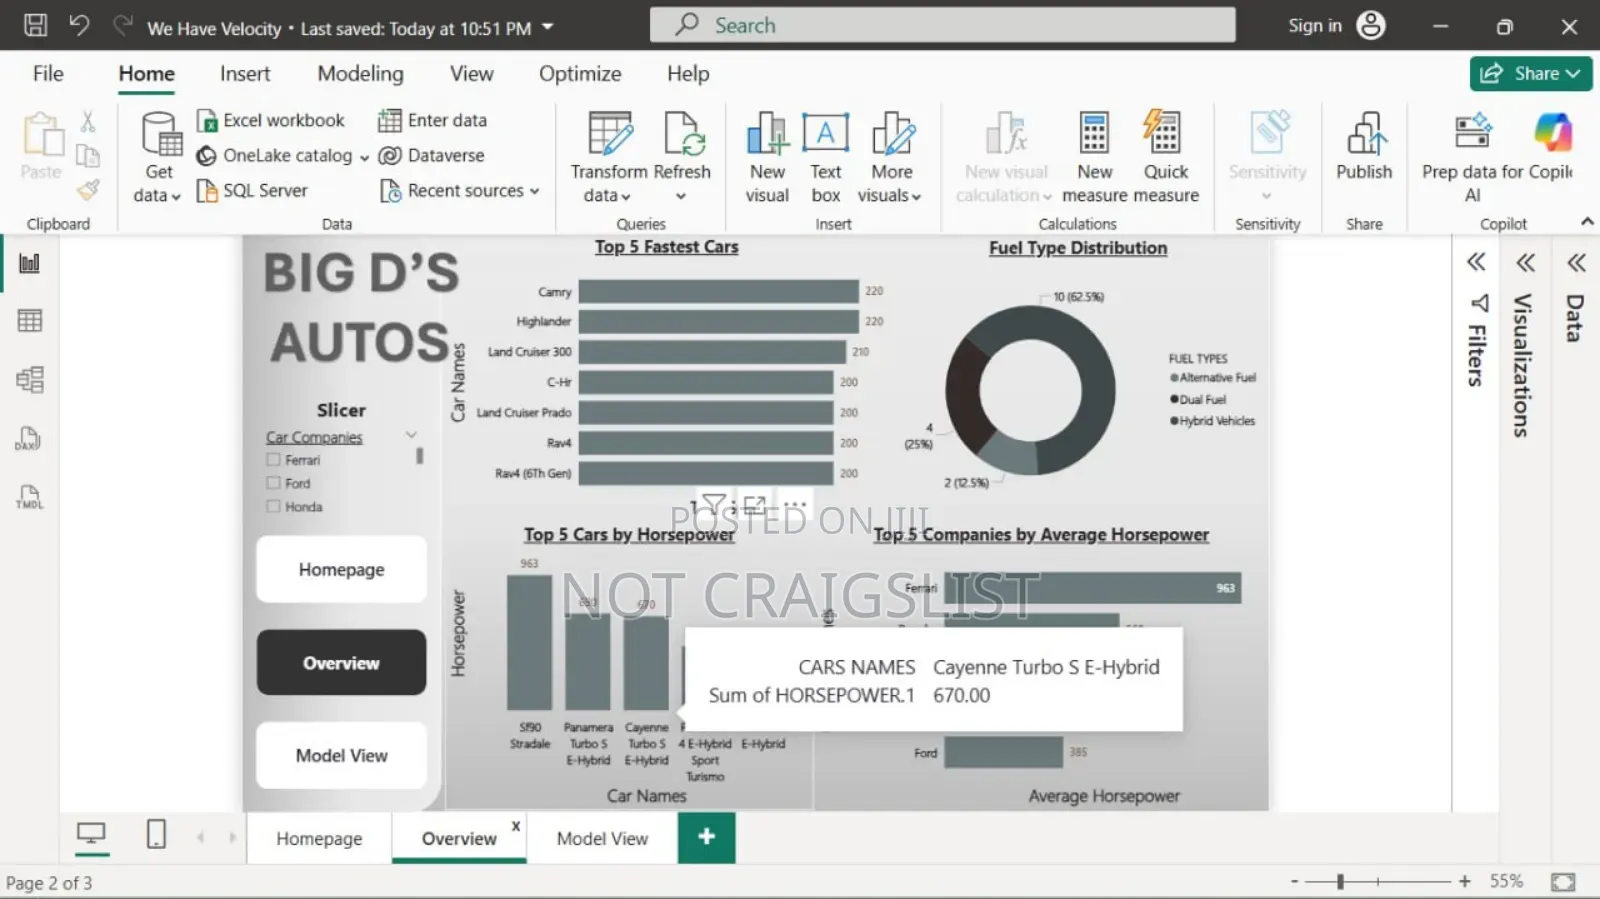Open More visuals dropdown
1600x899 pixels.
point(890,157)
